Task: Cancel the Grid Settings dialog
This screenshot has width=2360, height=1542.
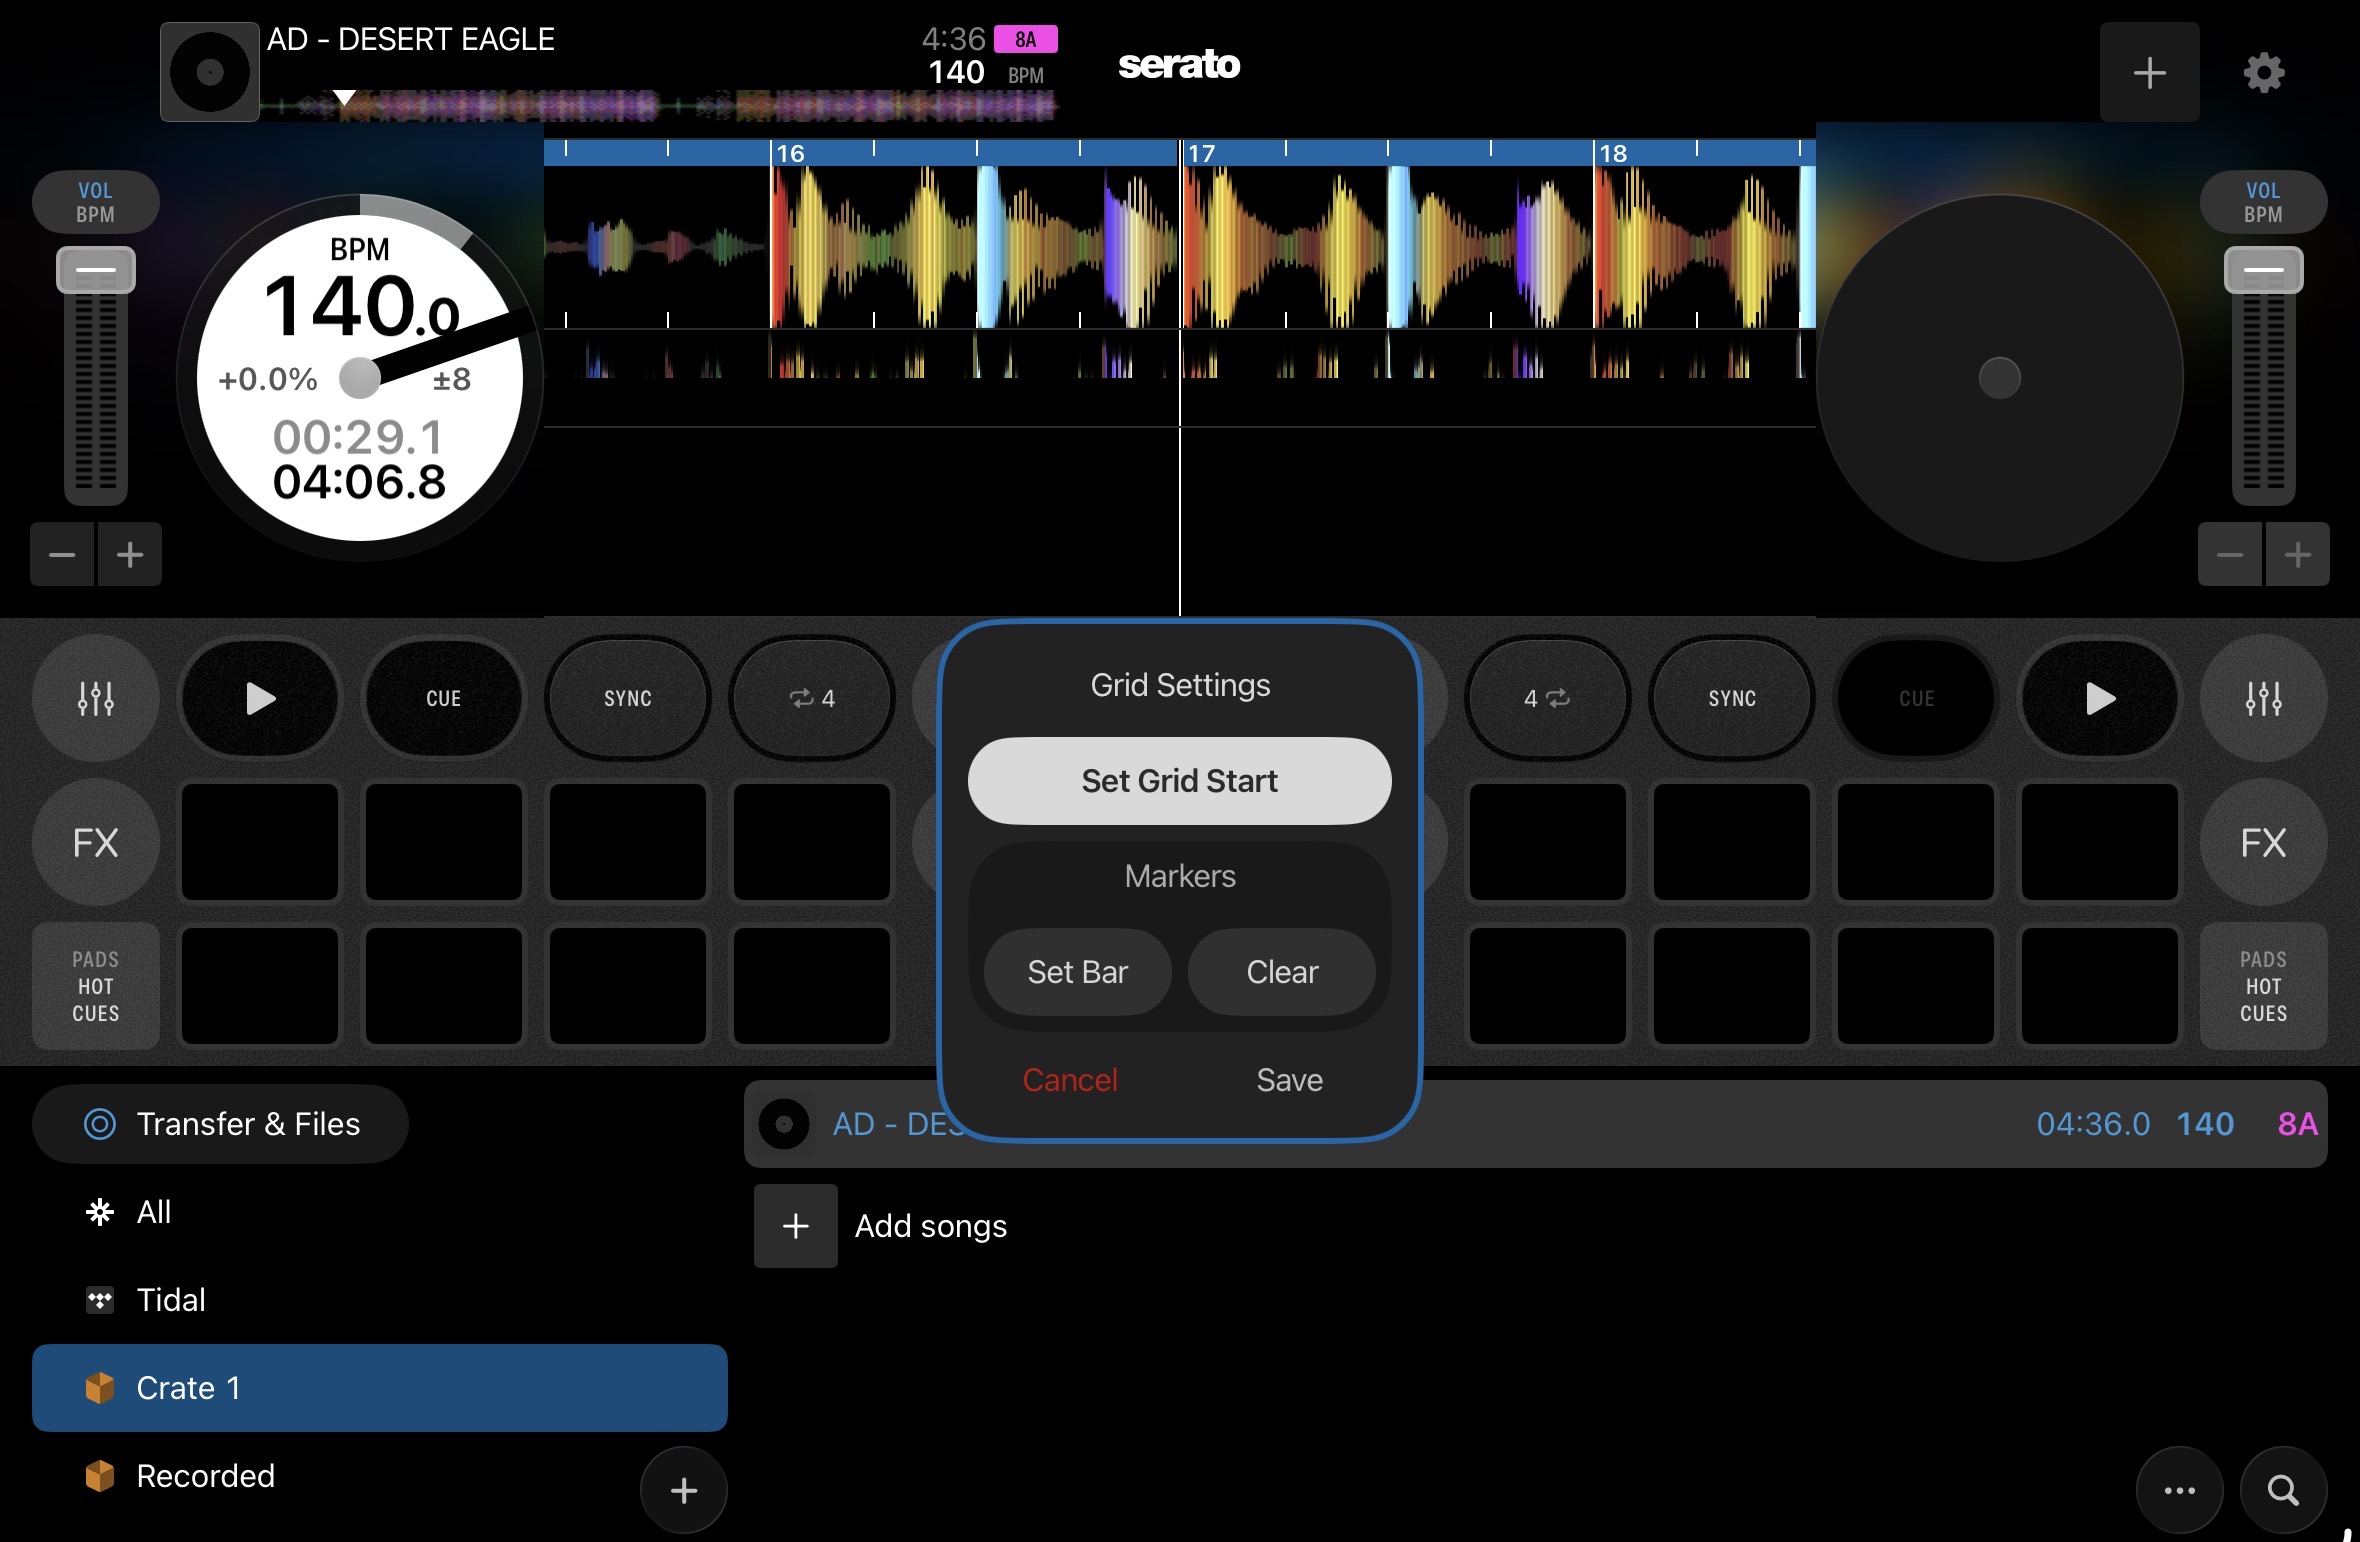Action: pyautogui.click(x=1070, y=1080)
